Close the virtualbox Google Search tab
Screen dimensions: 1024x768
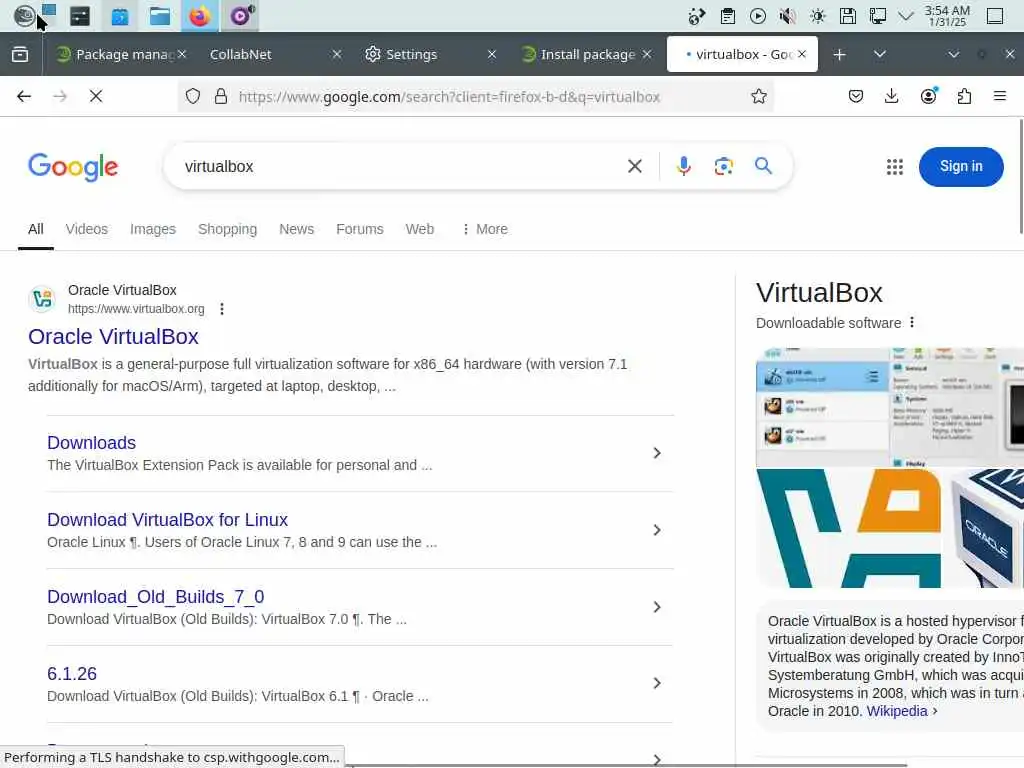802,54
